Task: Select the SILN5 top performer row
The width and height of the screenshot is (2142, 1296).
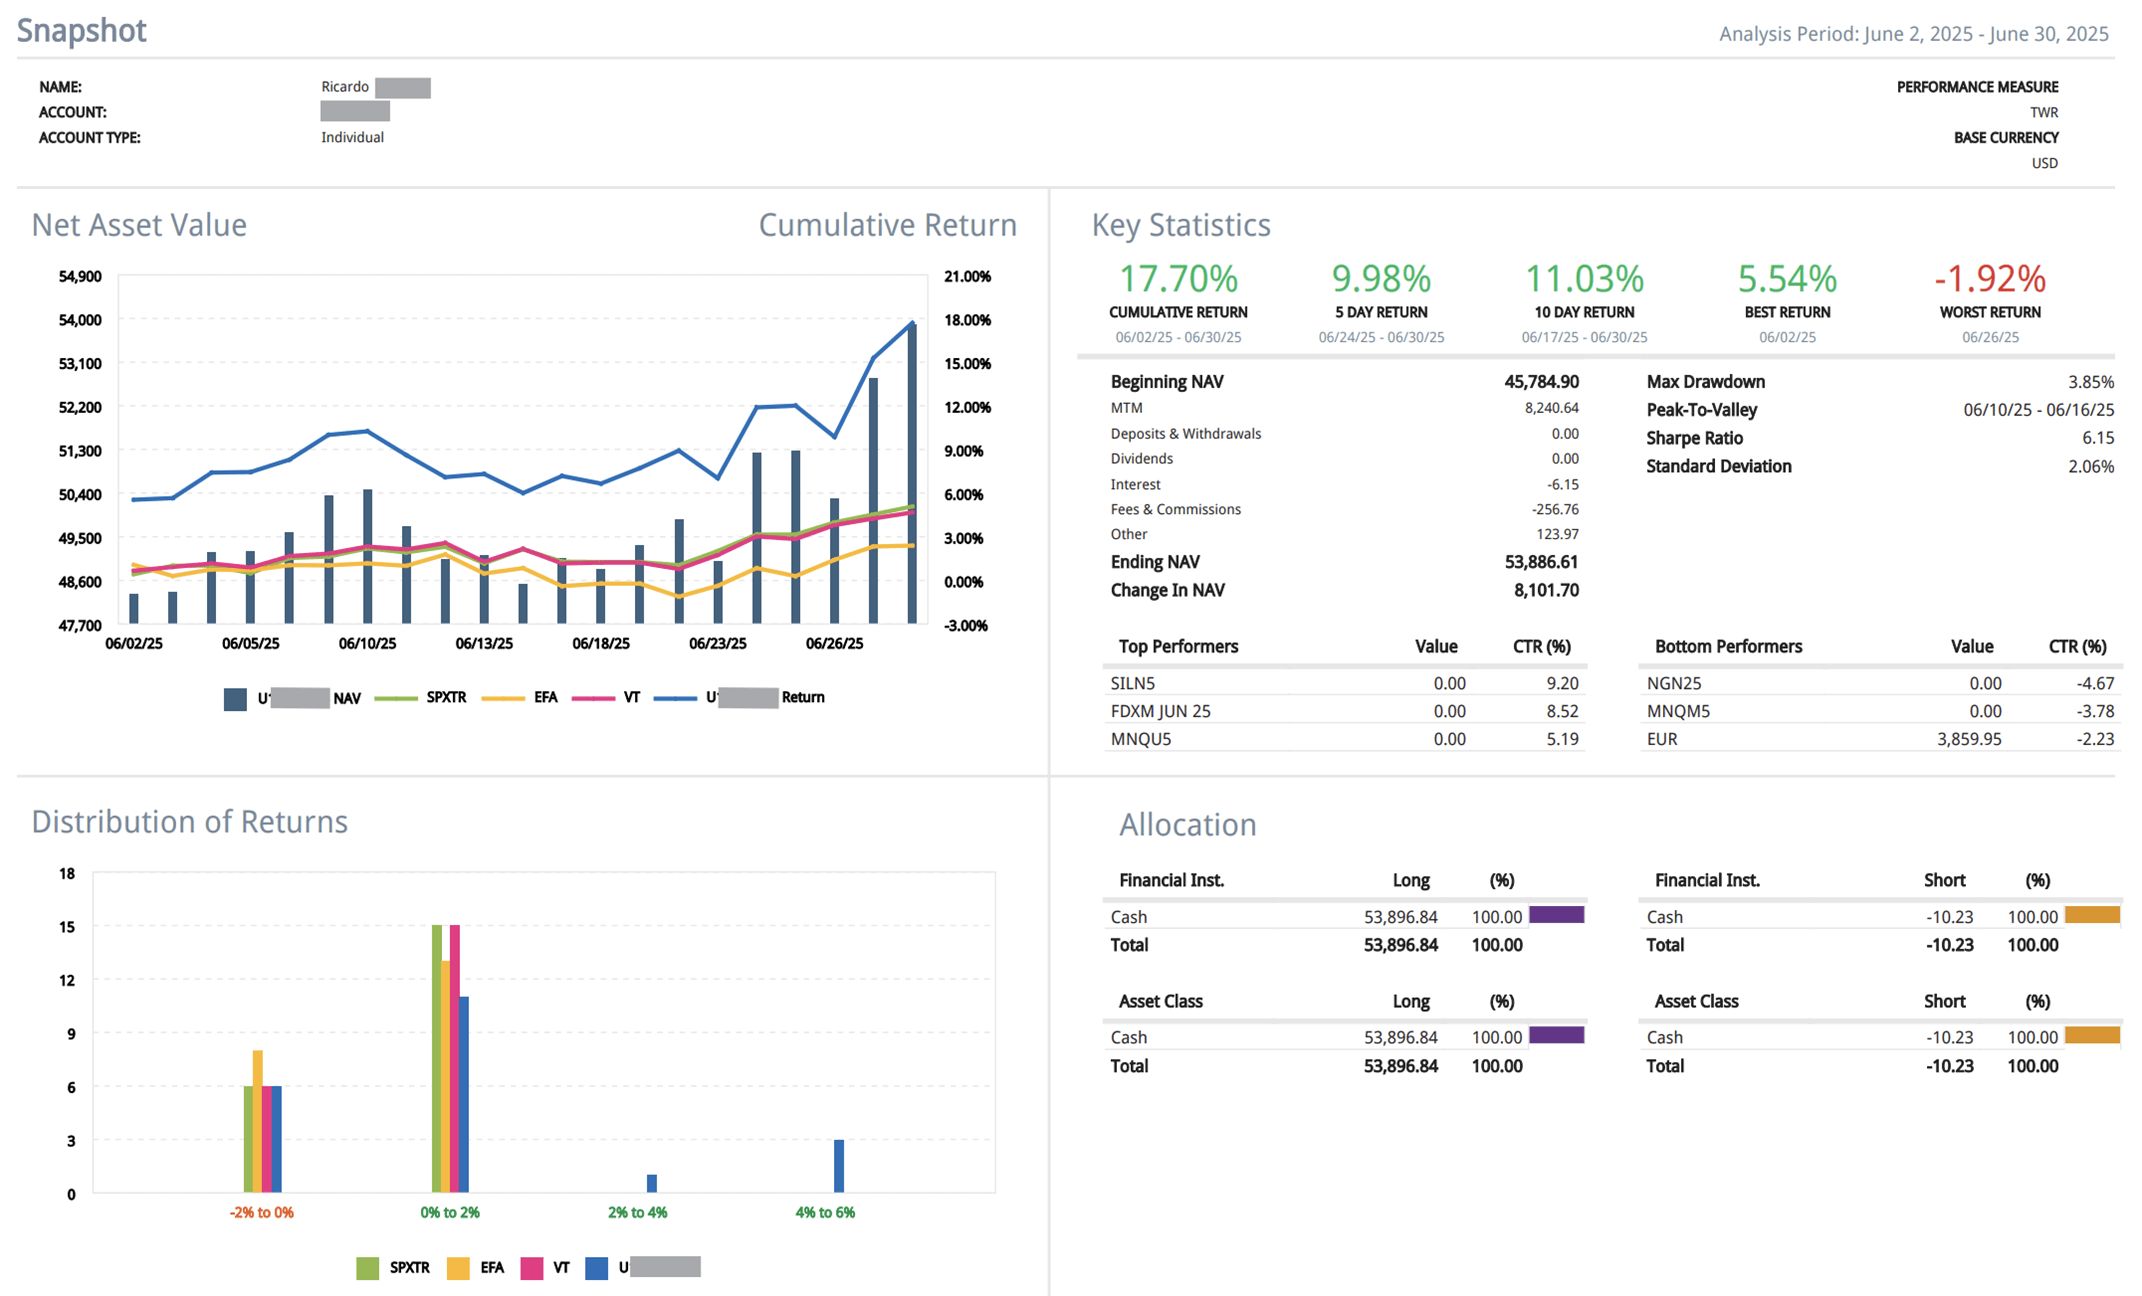Action: (x=1133, y=683)
